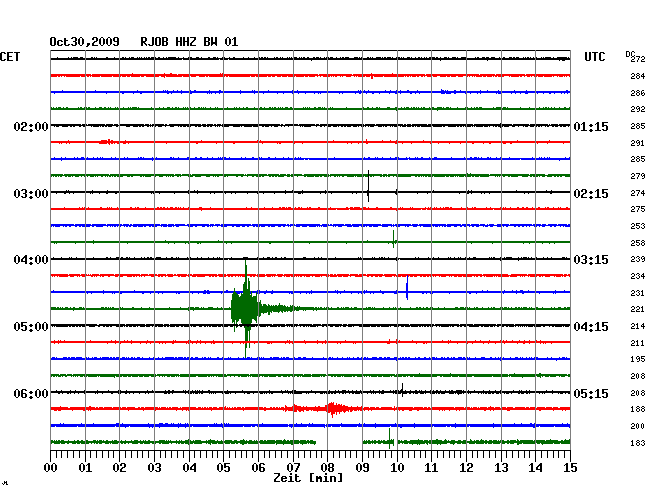
Task: Click the 10 minute axis tick label
Action: tap(397, 468)
